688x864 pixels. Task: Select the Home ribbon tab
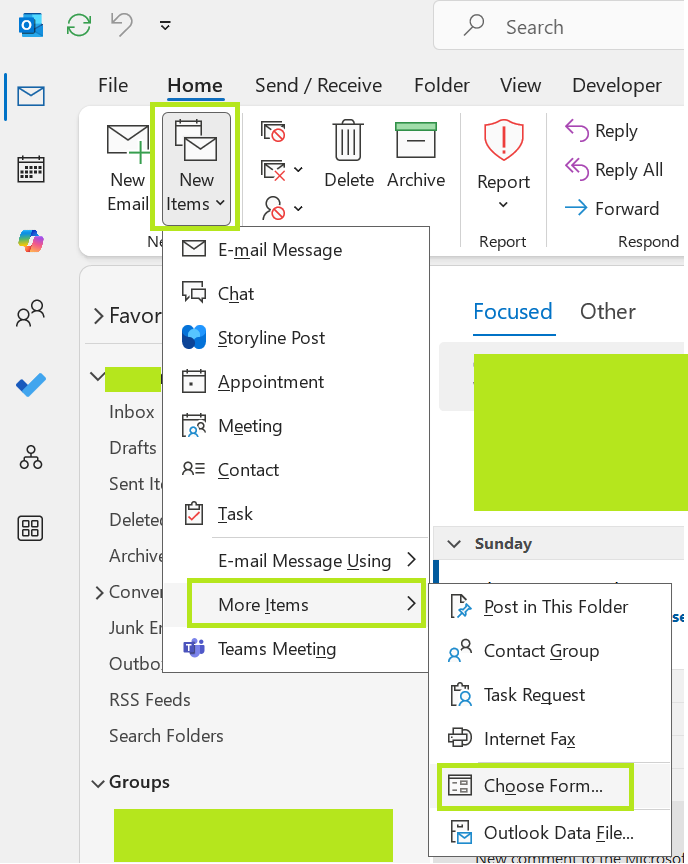[195, 85]
